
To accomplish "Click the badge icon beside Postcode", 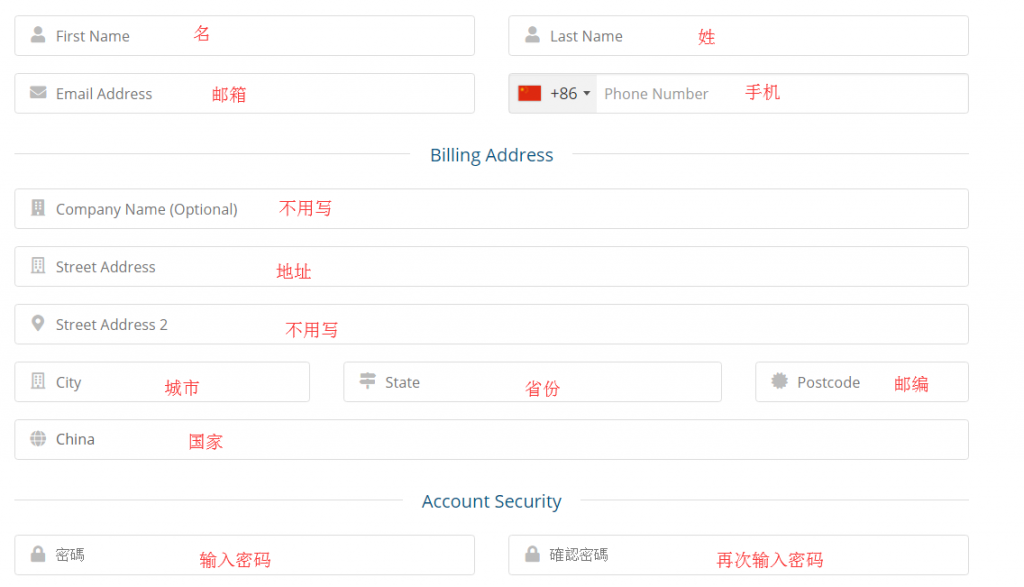I will (779, 381).
